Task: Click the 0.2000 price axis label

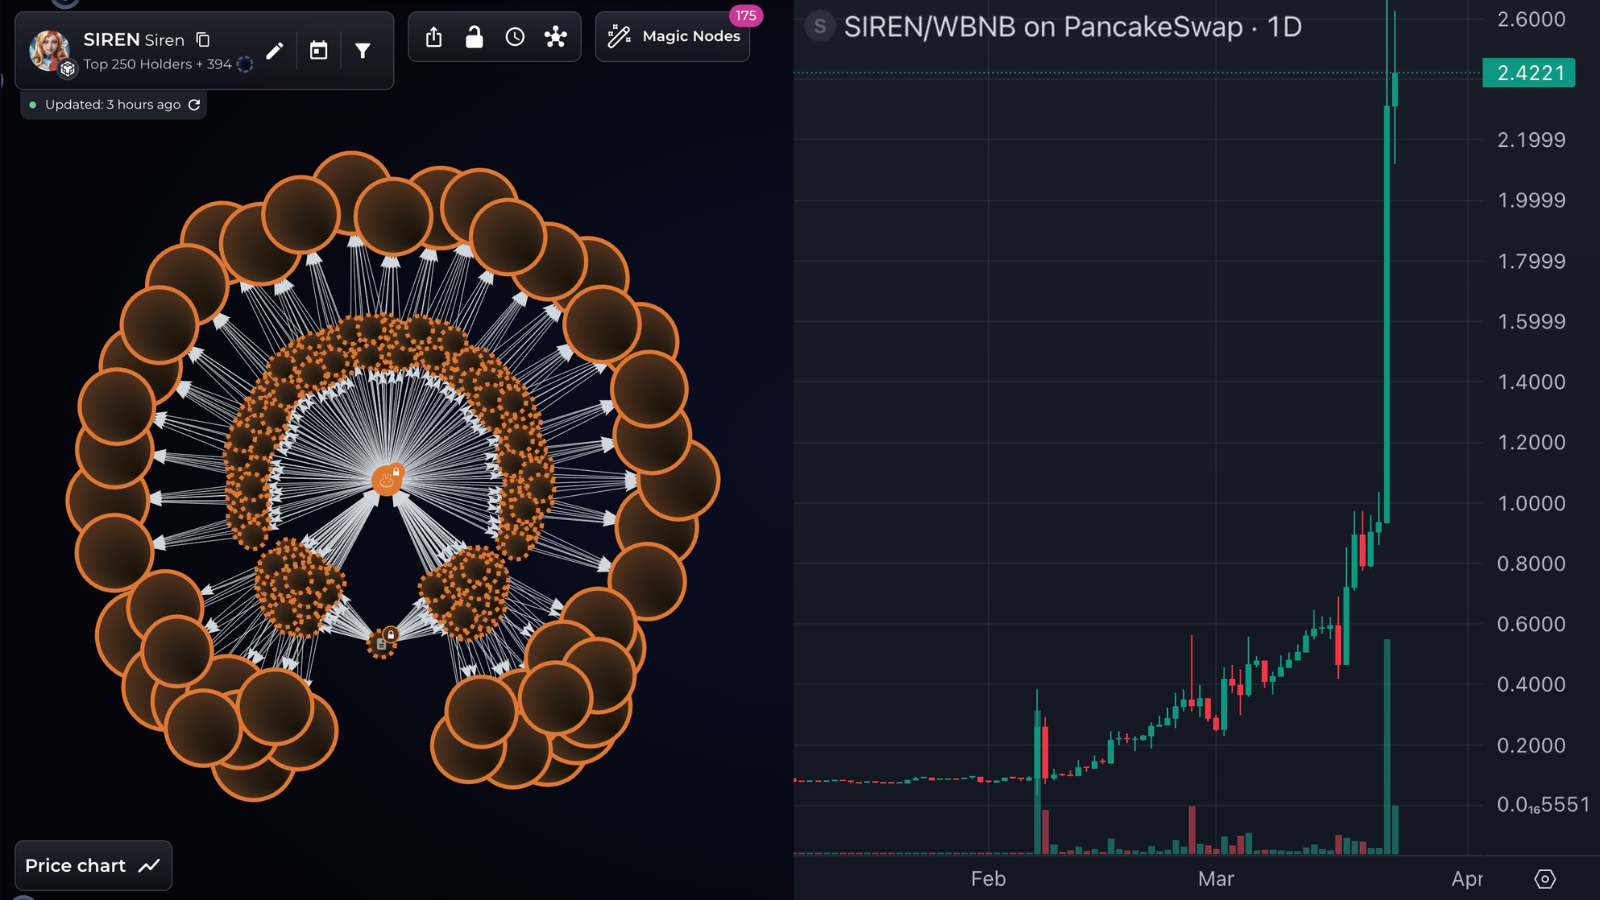Action: point(1531,745)
